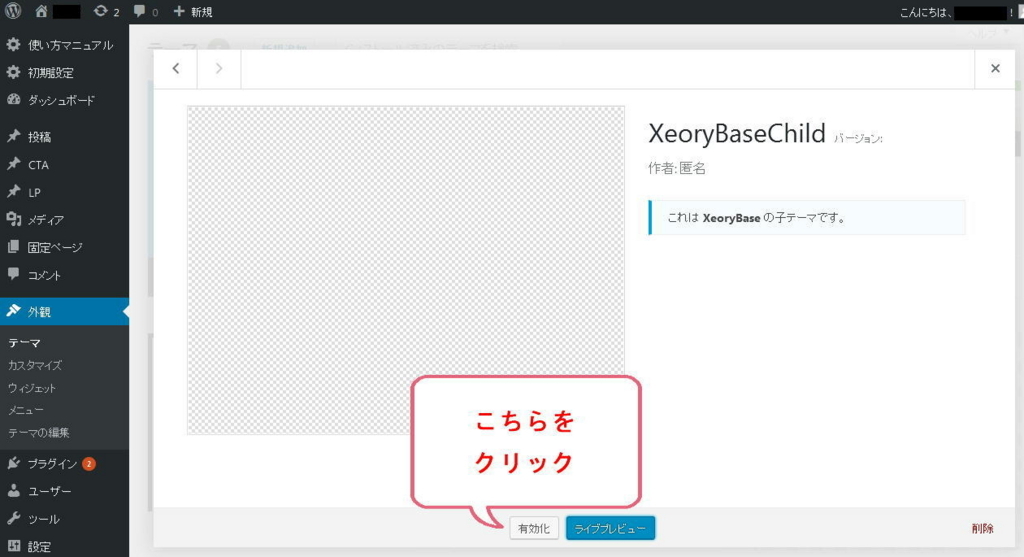Screen dimensions: 1024x557
Task: Click the pin icon beside 投稿
Action: click(x=13, y=136)
